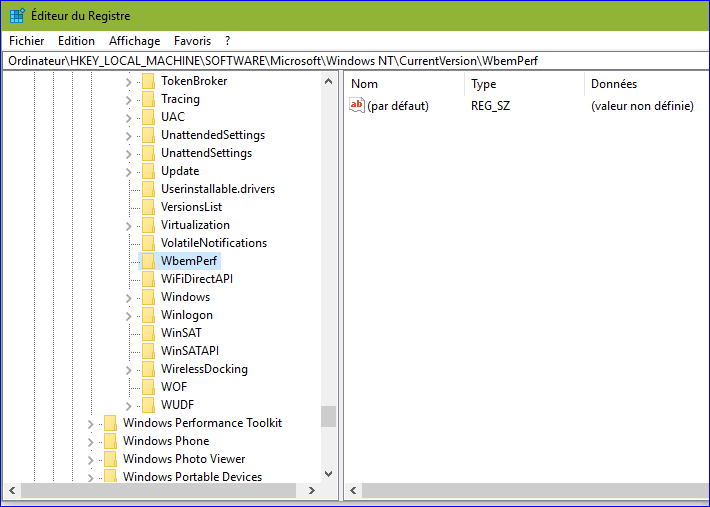Screen dimensions: 710x507
Task: Select the Windows key folder icon
Action: click(x=148, y=297)
